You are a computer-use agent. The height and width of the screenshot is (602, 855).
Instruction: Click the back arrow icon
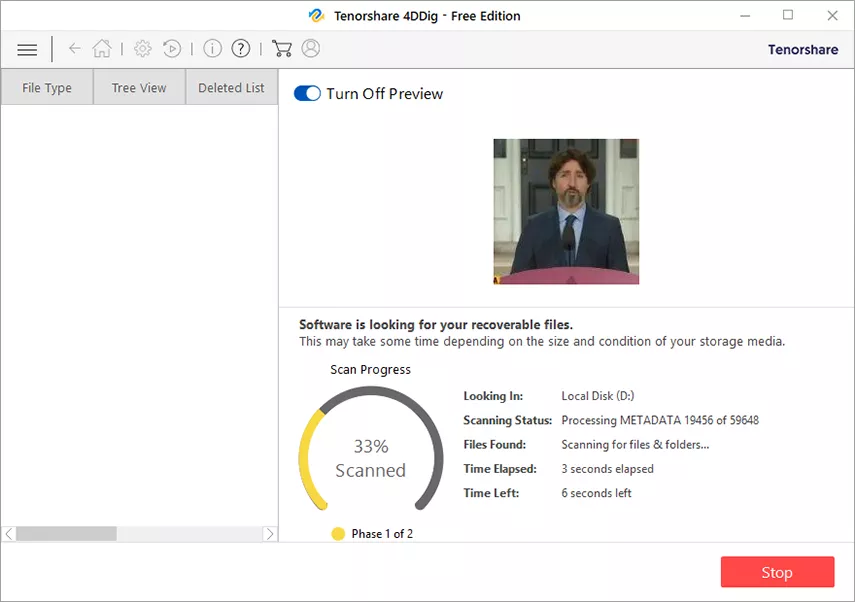(x=74, y=49)
